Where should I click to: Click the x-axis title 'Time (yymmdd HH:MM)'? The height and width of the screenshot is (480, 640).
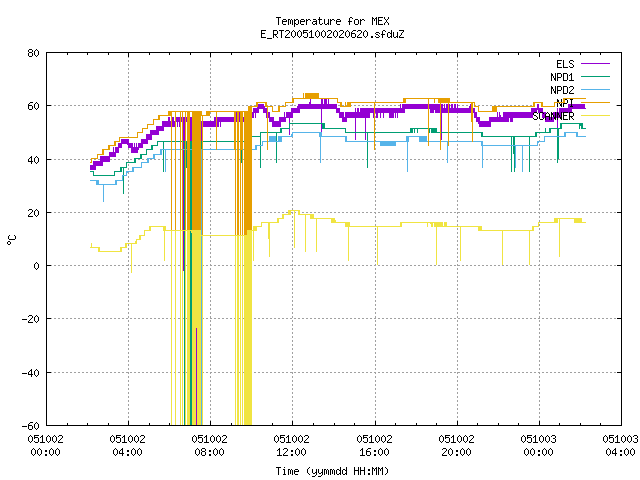[x=332, y=471]
